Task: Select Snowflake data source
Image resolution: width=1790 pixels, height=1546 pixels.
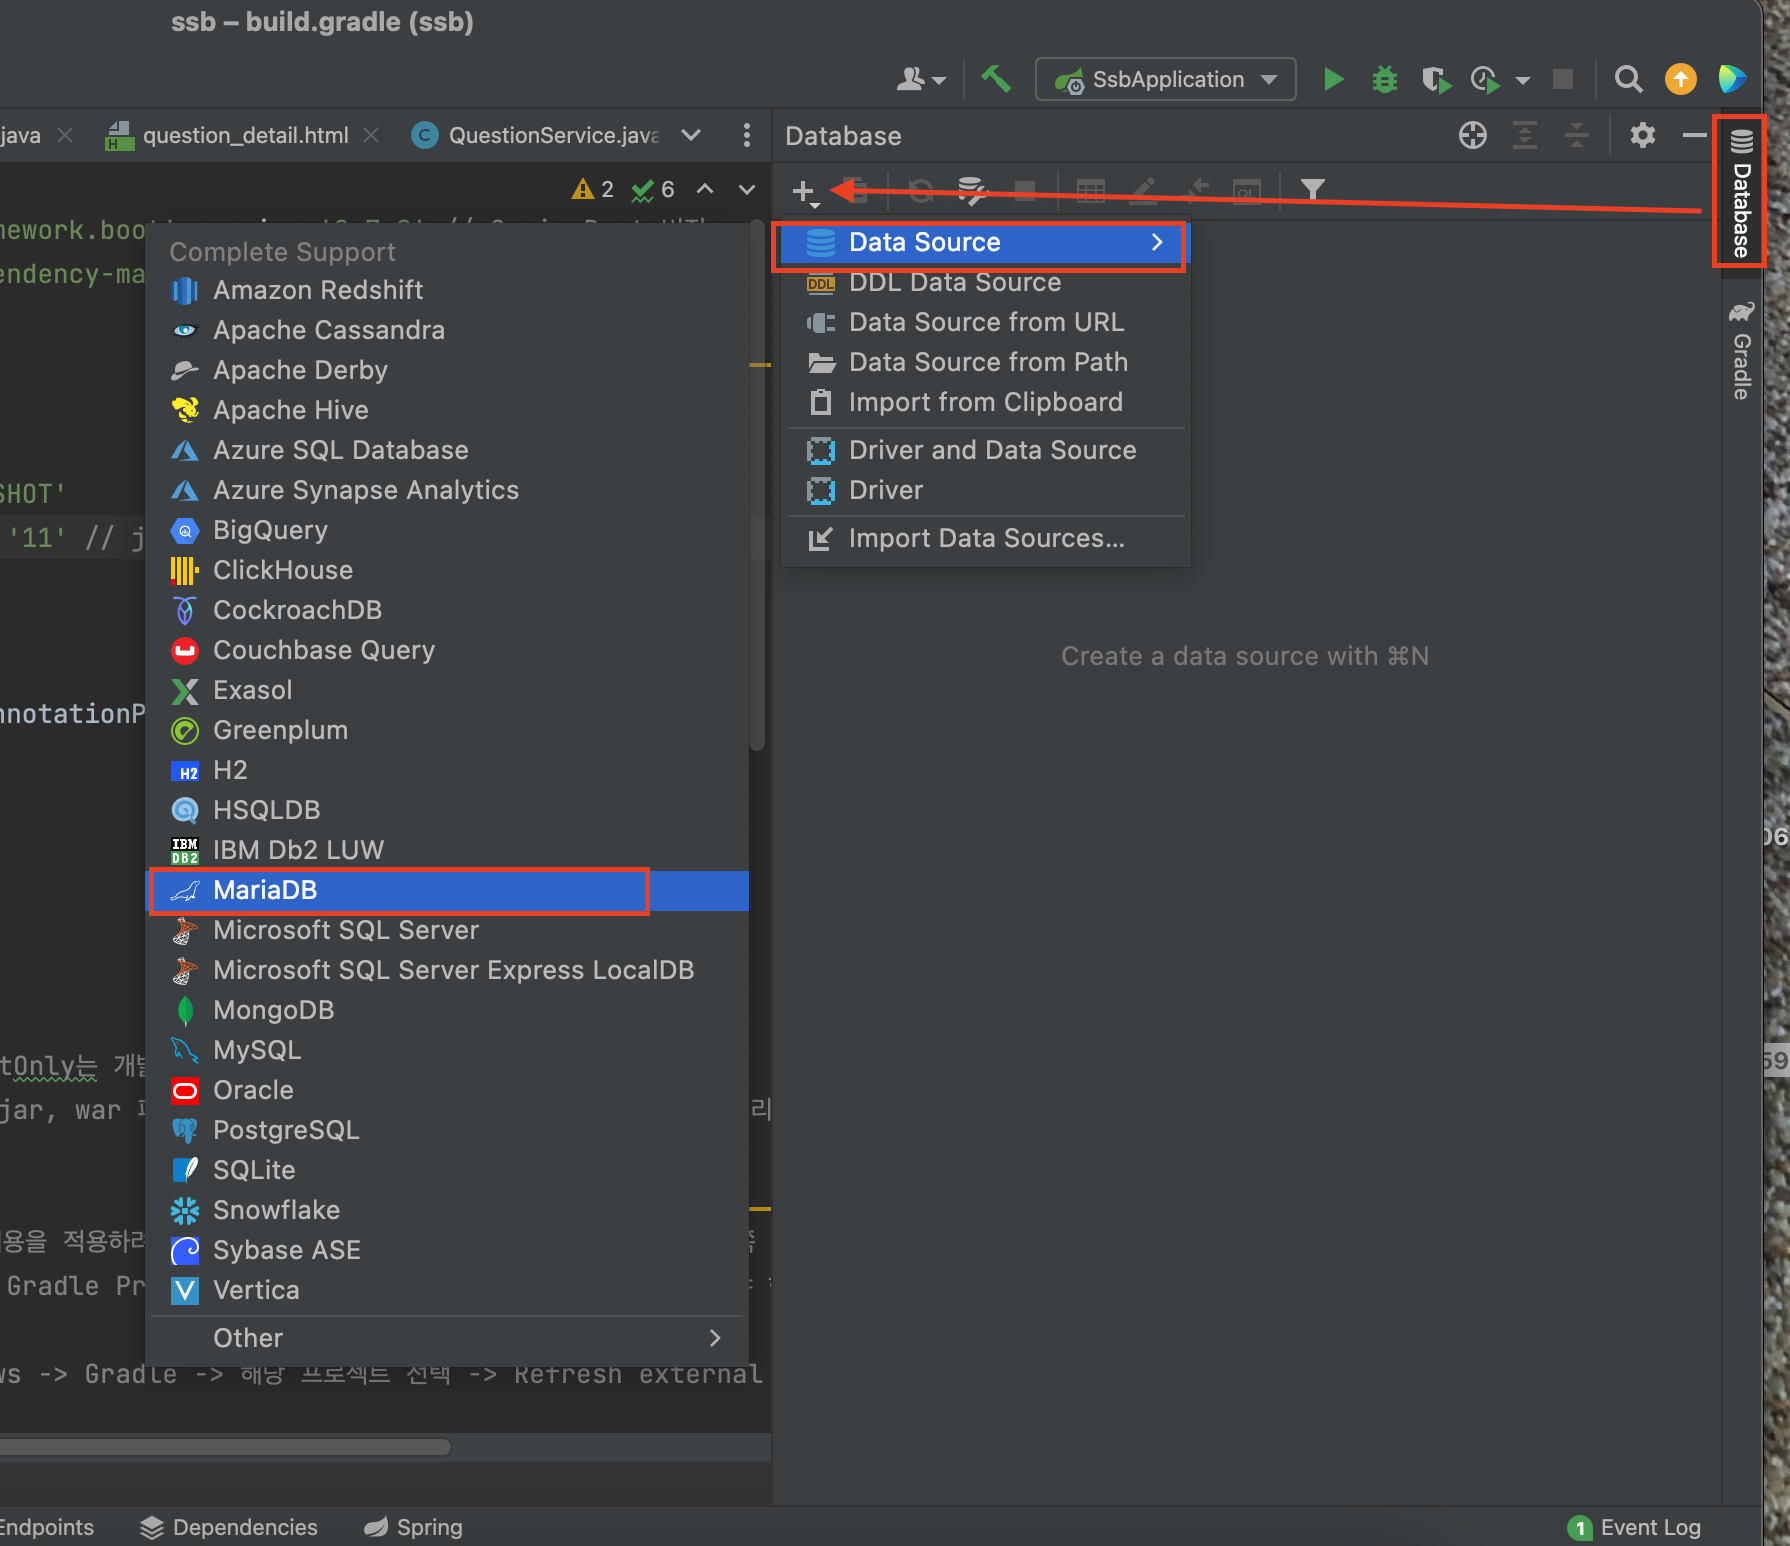Action: [448, 1210]
